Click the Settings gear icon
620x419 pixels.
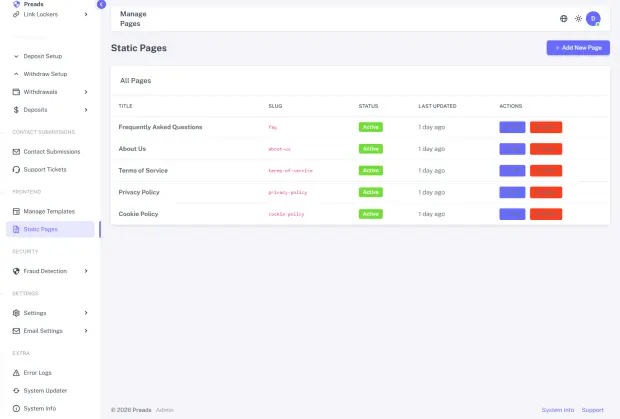[16, 313]
